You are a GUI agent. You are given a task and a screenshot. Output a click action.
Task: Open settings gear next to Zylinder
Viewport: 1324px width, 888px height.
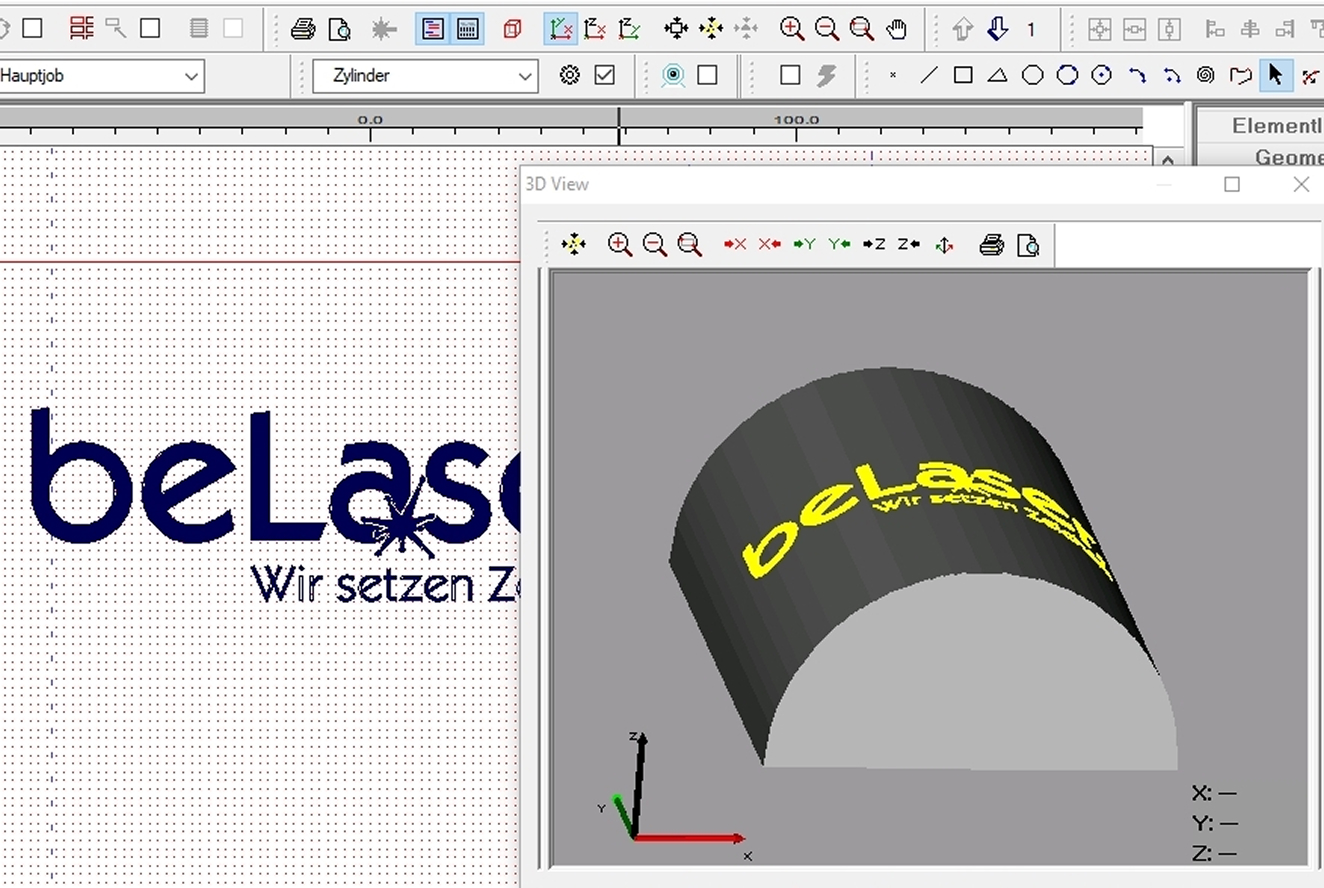pyautogui.click(x=570, y=75)
